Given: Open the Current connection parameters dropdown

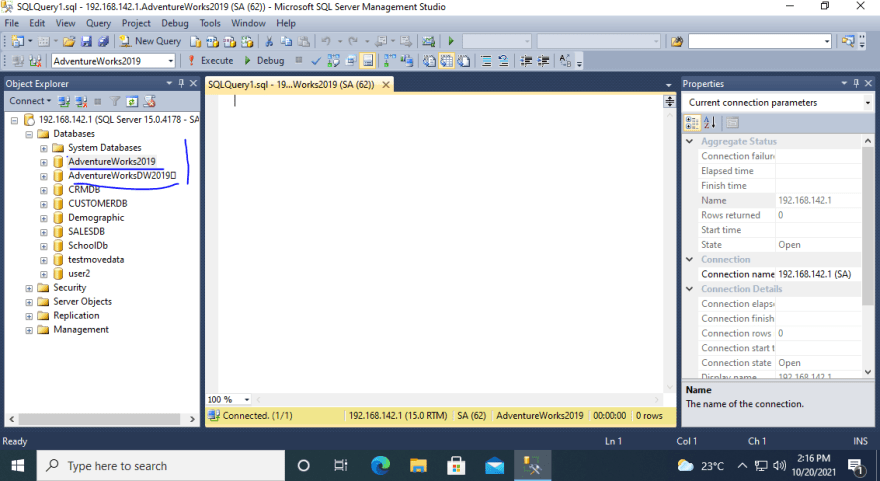Looking at the screenshot, I should (x=868, y=103).
